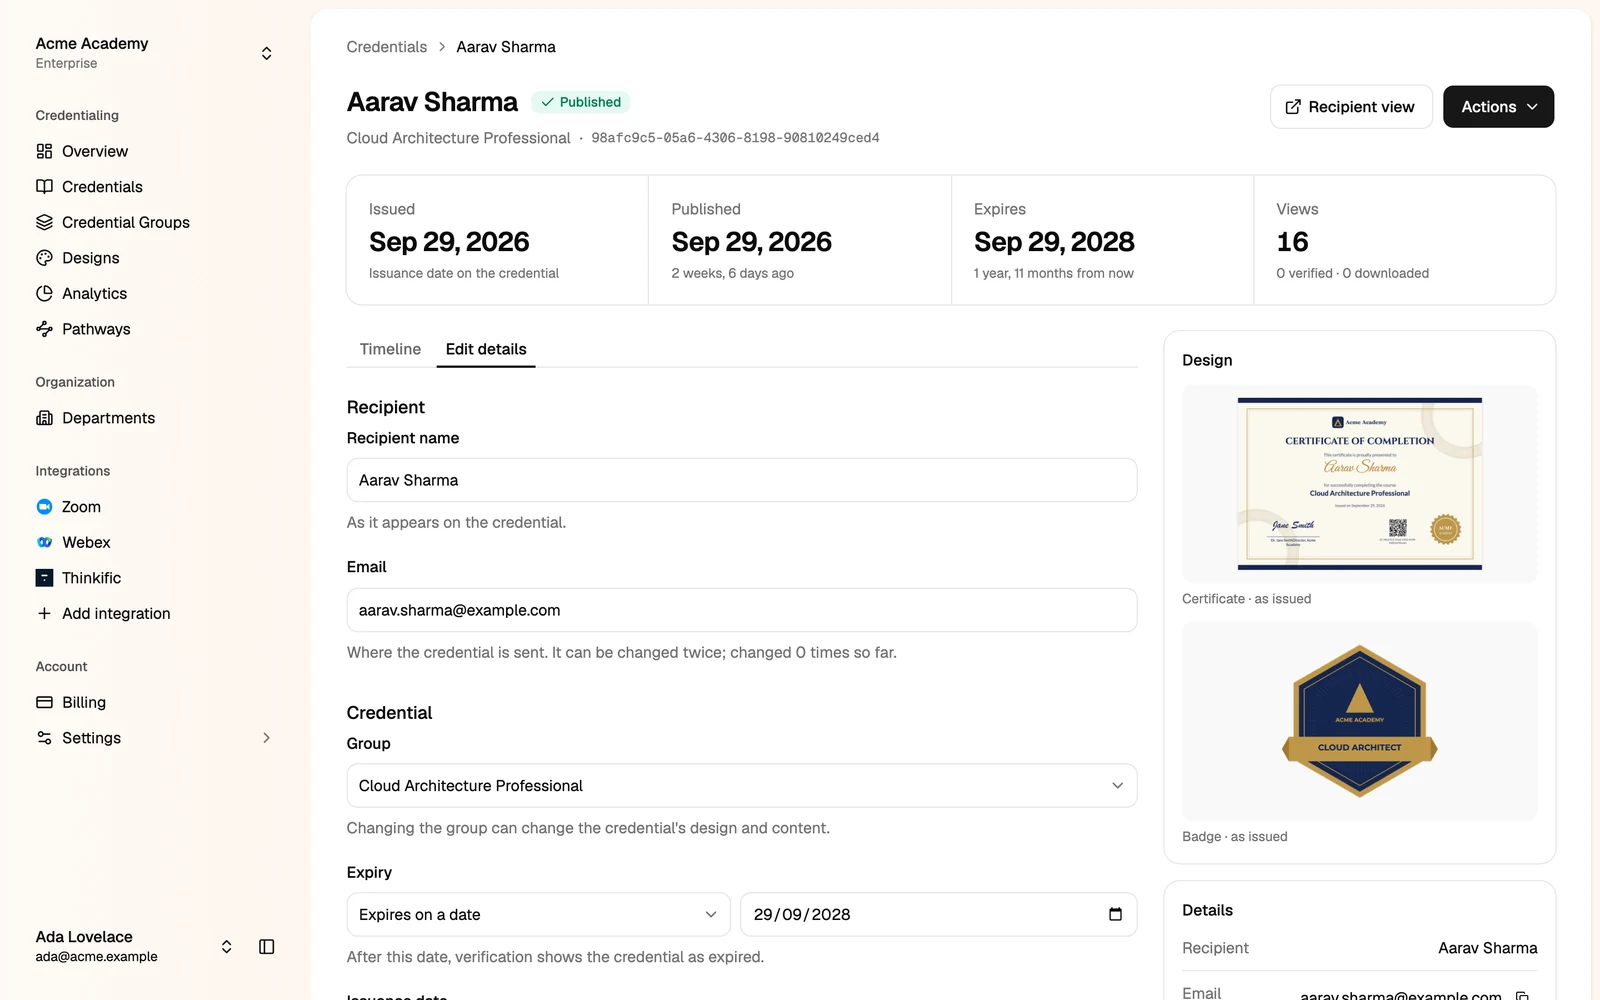
Task: Open the Actions dropdown button
Action: (1498, 107)
